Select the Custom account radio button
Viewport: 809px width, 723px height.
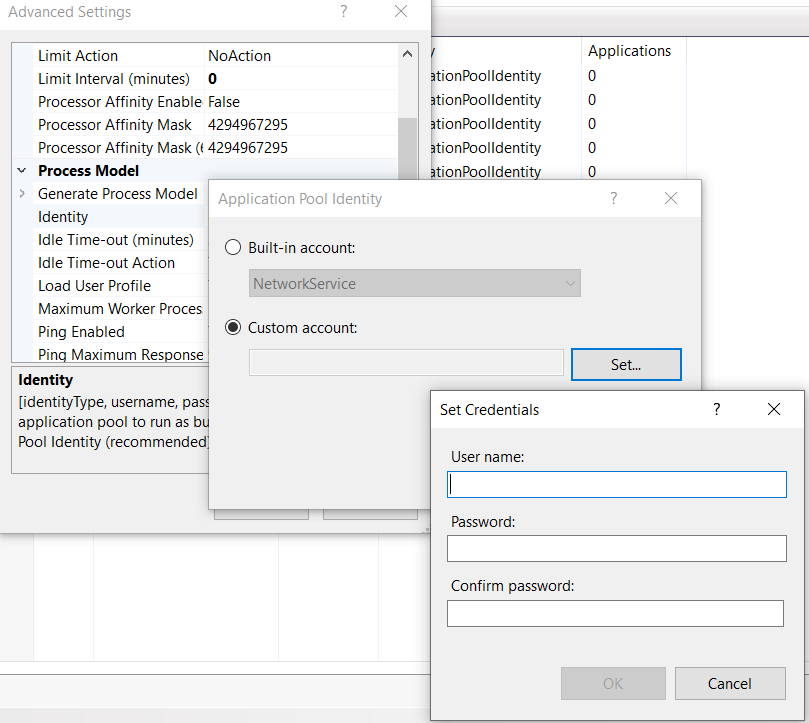[233, 327]
